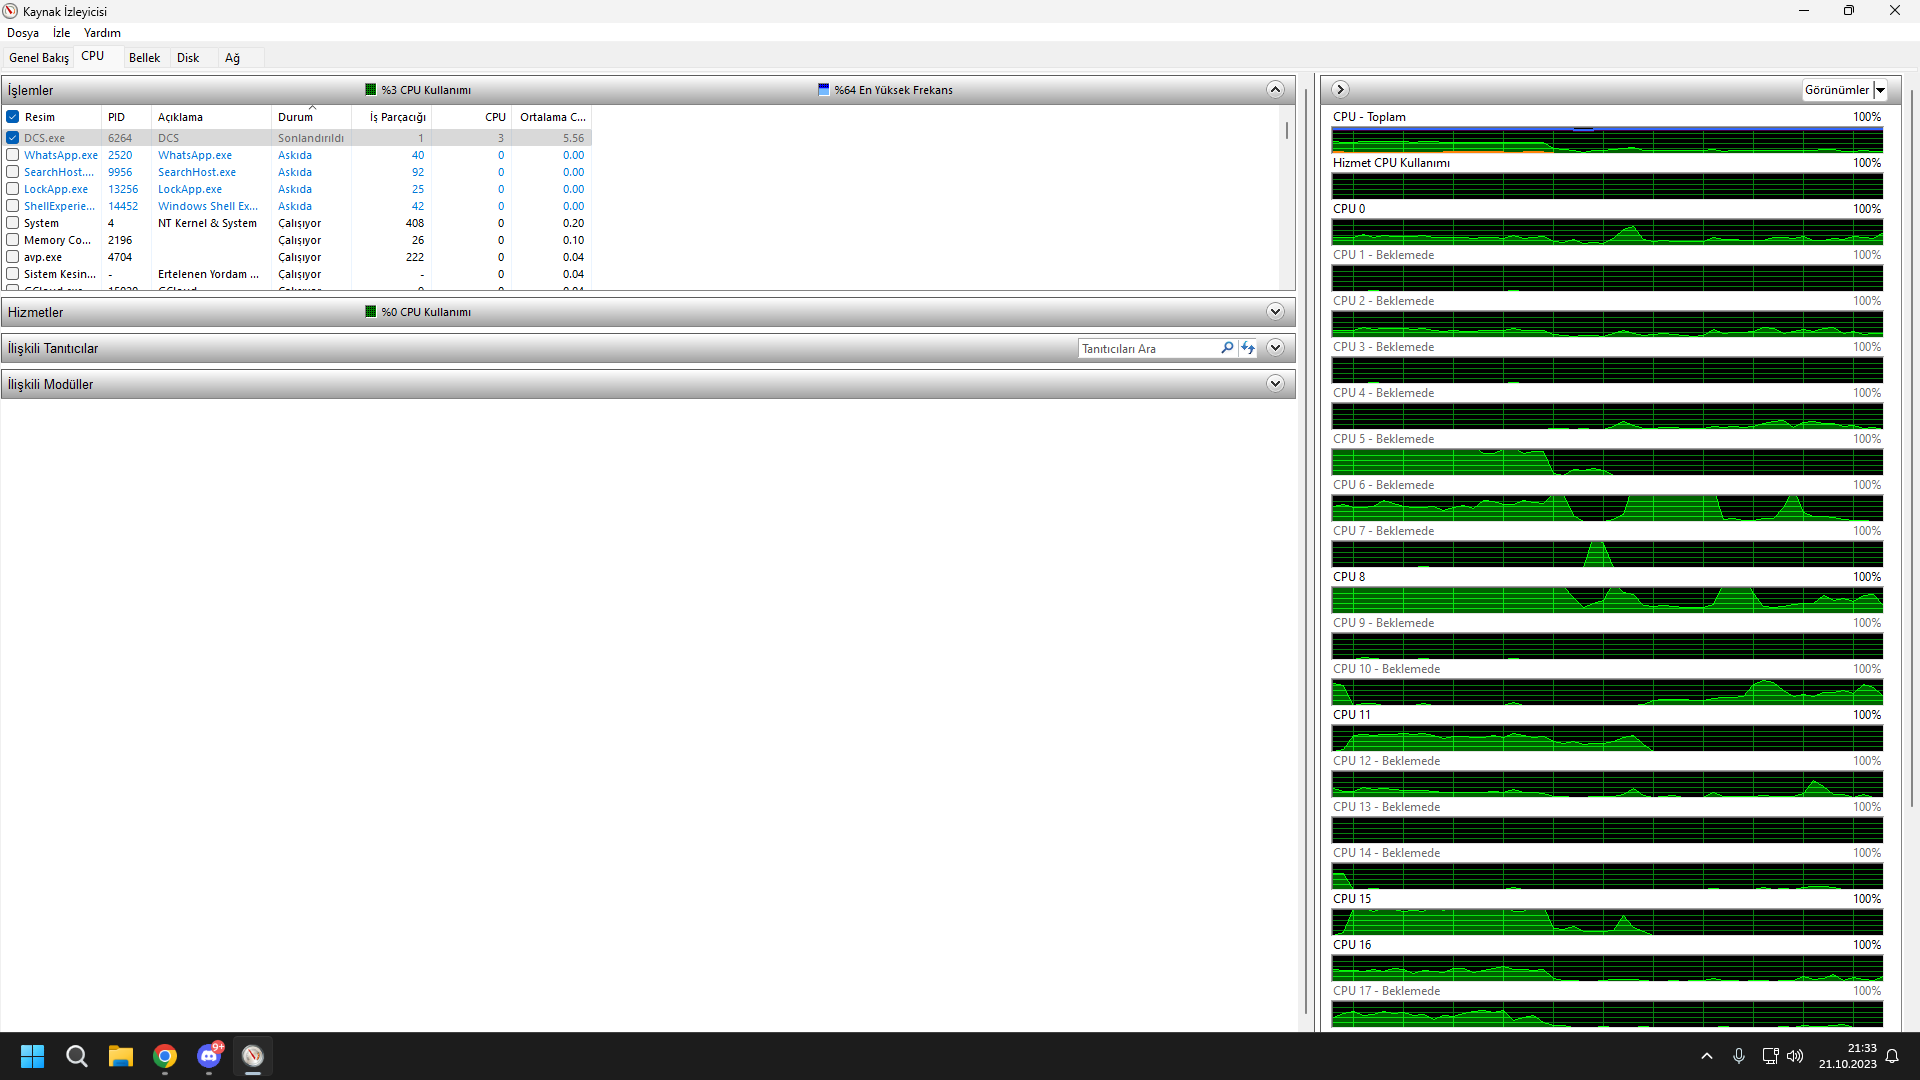Open taskbar Search
Viewport: 1920px width, 1080px height.
click(x=76, y=1056)
